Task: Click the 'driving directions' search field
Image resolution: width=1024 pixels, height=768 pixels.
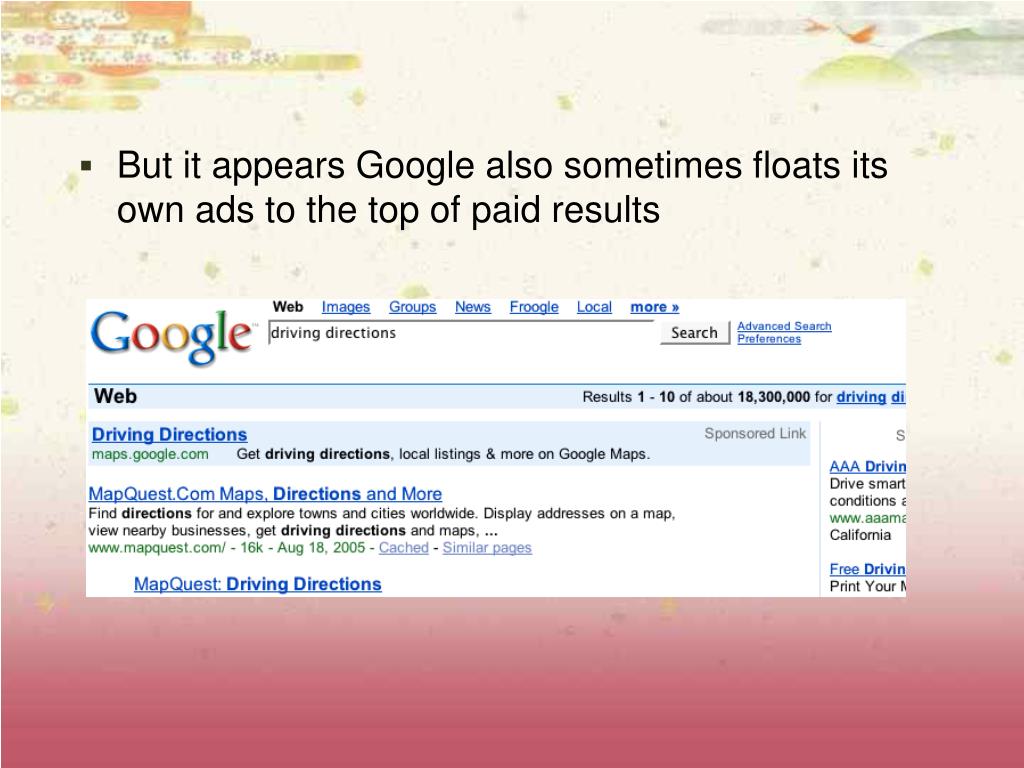Action: tap(460, 333)
